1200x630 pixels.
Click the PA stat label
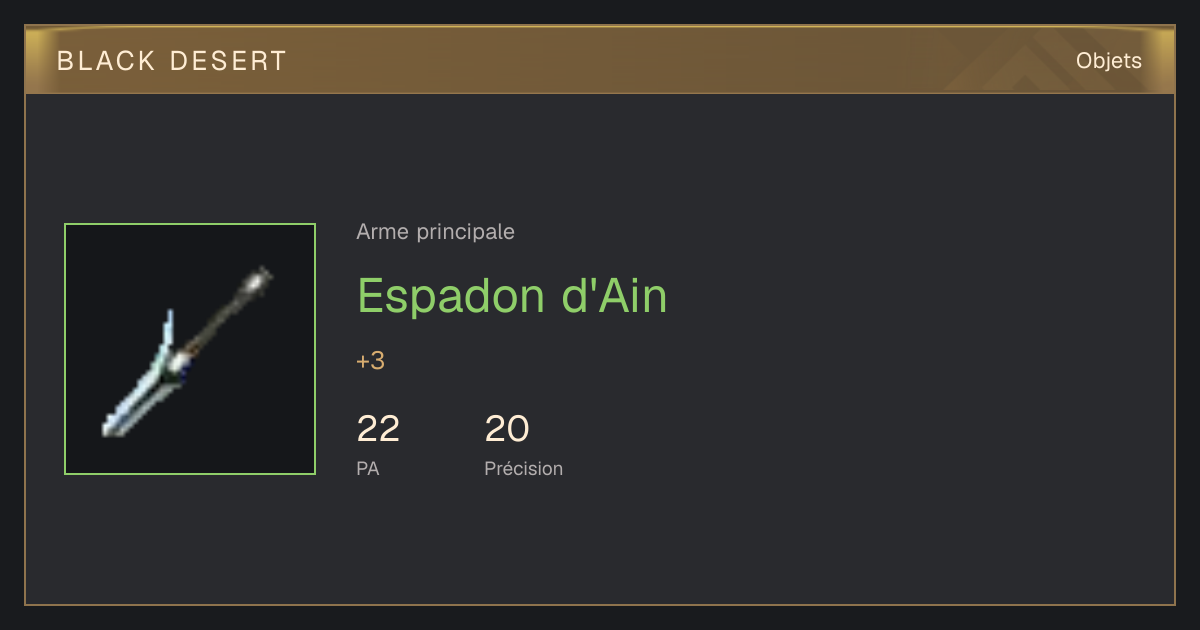click(x=368, y=468)
